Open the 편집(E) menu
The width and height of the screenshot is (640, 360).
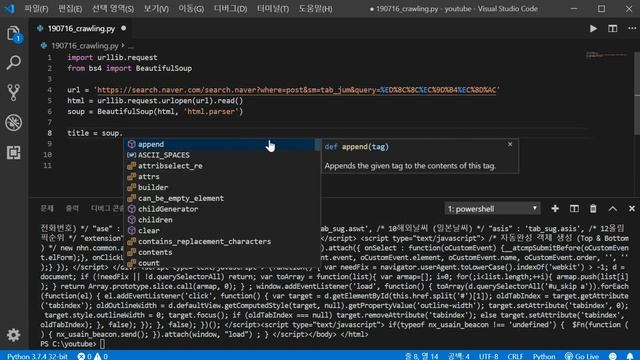click(x=70, y=9)
